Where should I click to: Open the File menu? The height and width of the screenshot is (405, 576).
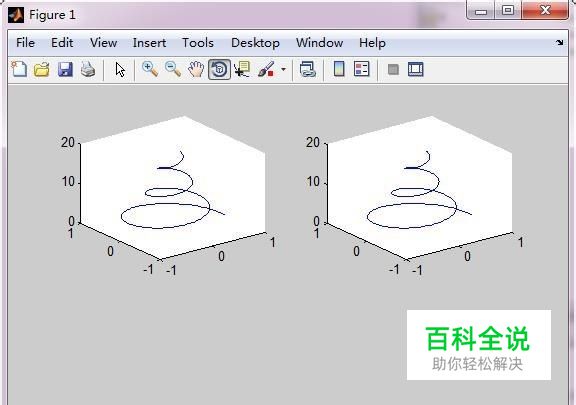pos(25,43)
